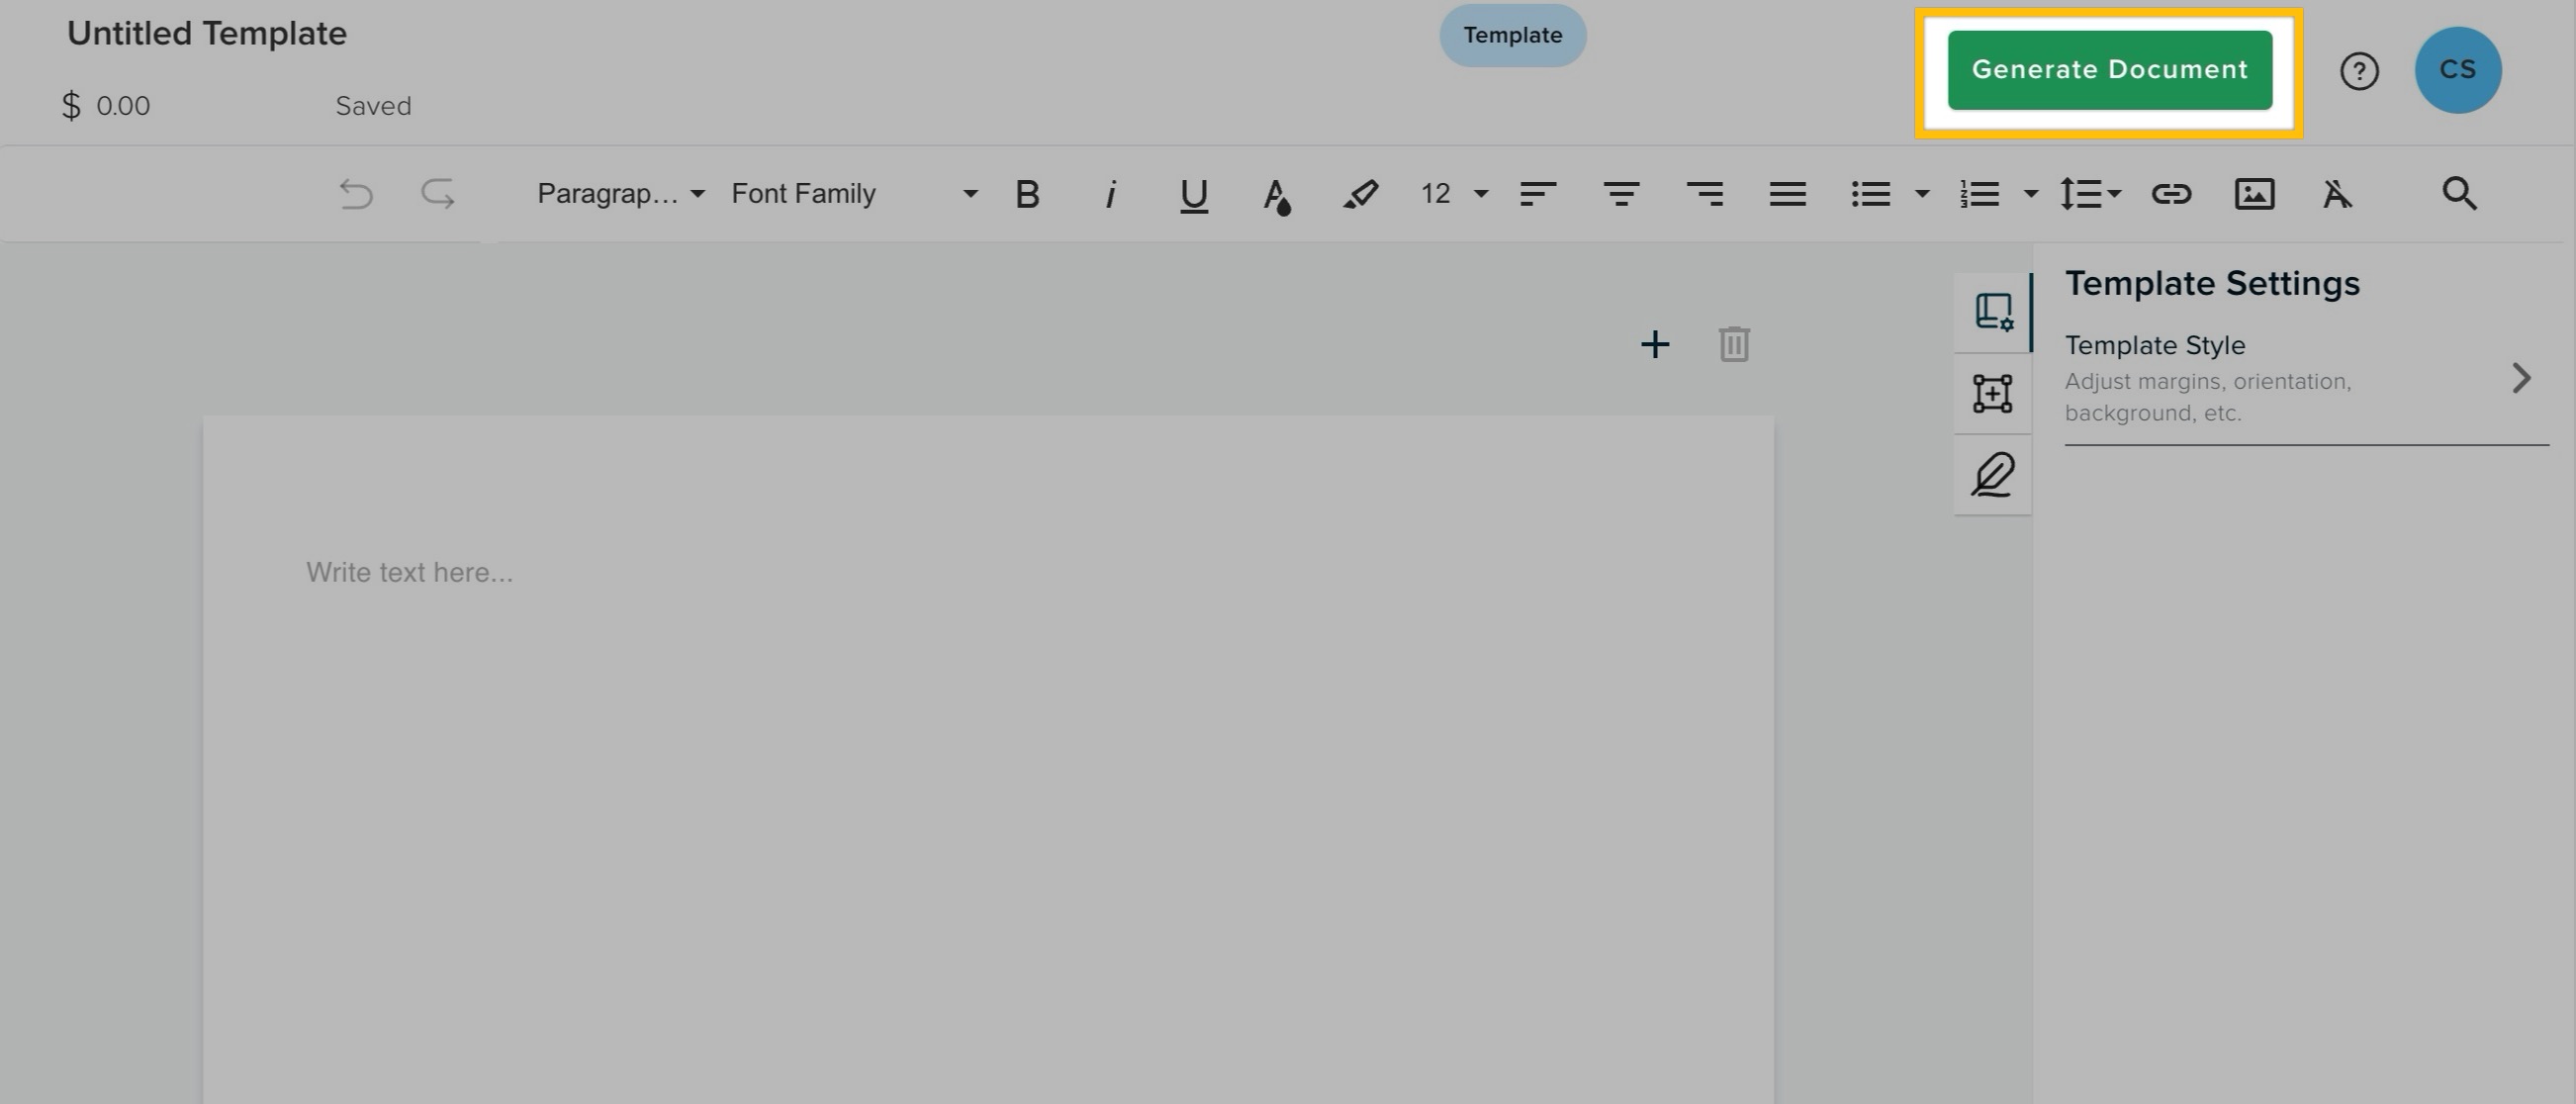
Task: Expand the numbered list style arrow
Action: pyautogui.click(x=2030, y=194)
